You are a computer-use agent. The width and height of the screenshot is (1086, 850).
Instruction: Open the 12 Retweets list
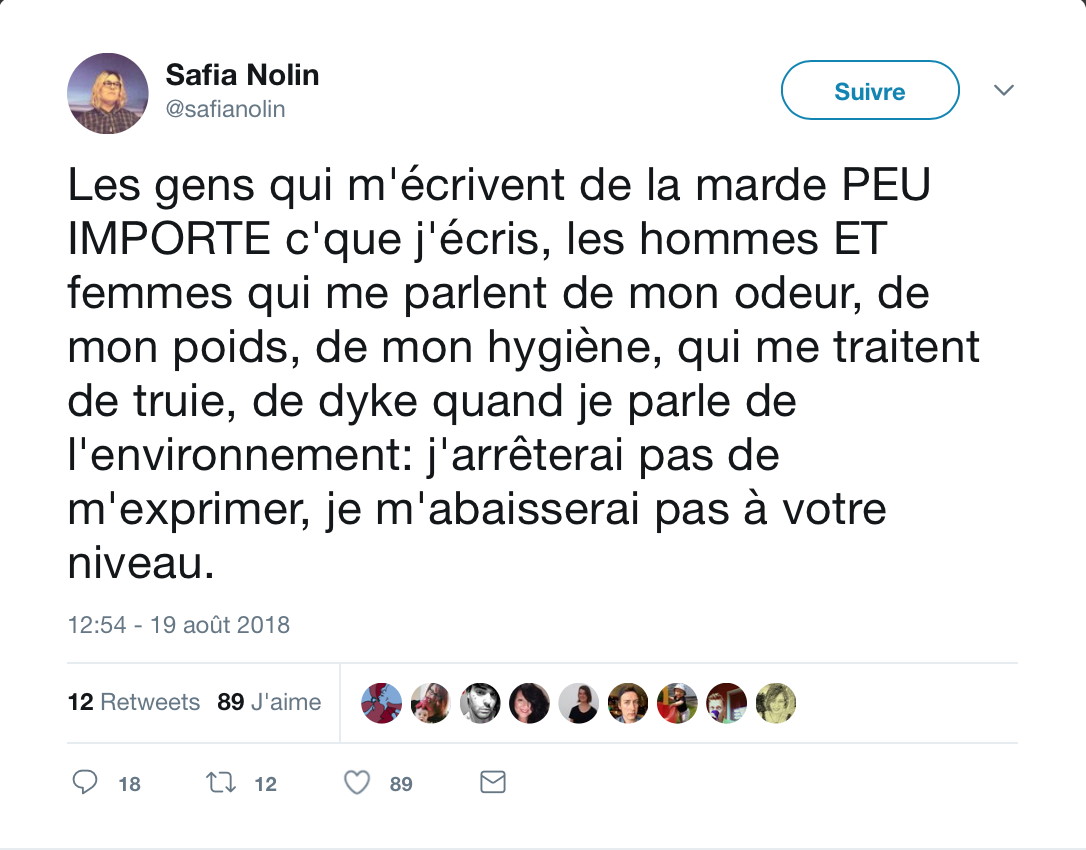point(134,702)
